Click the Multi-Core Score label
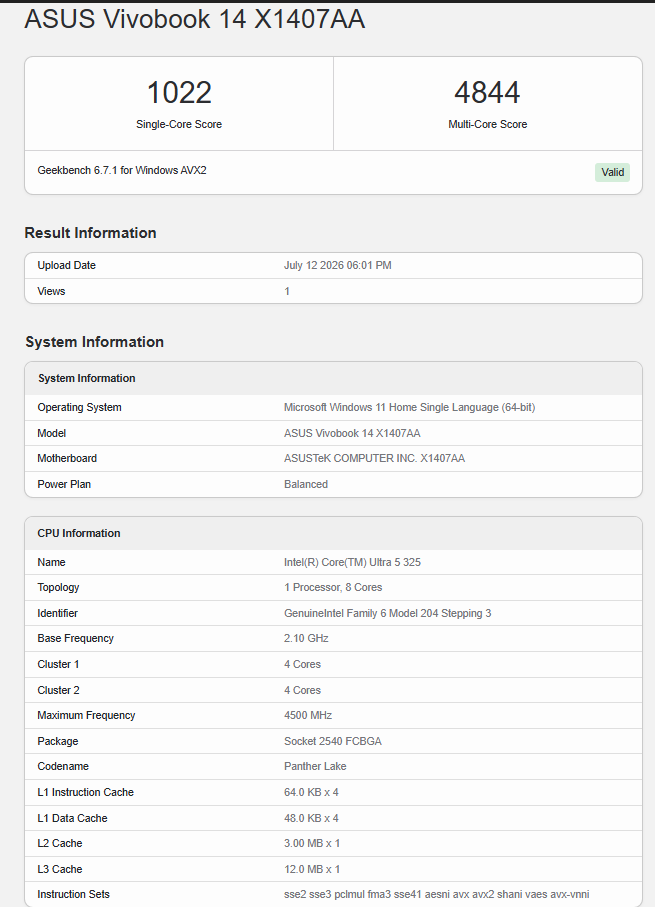The height and width of the screenshot is (907, 655). [487, 124]
